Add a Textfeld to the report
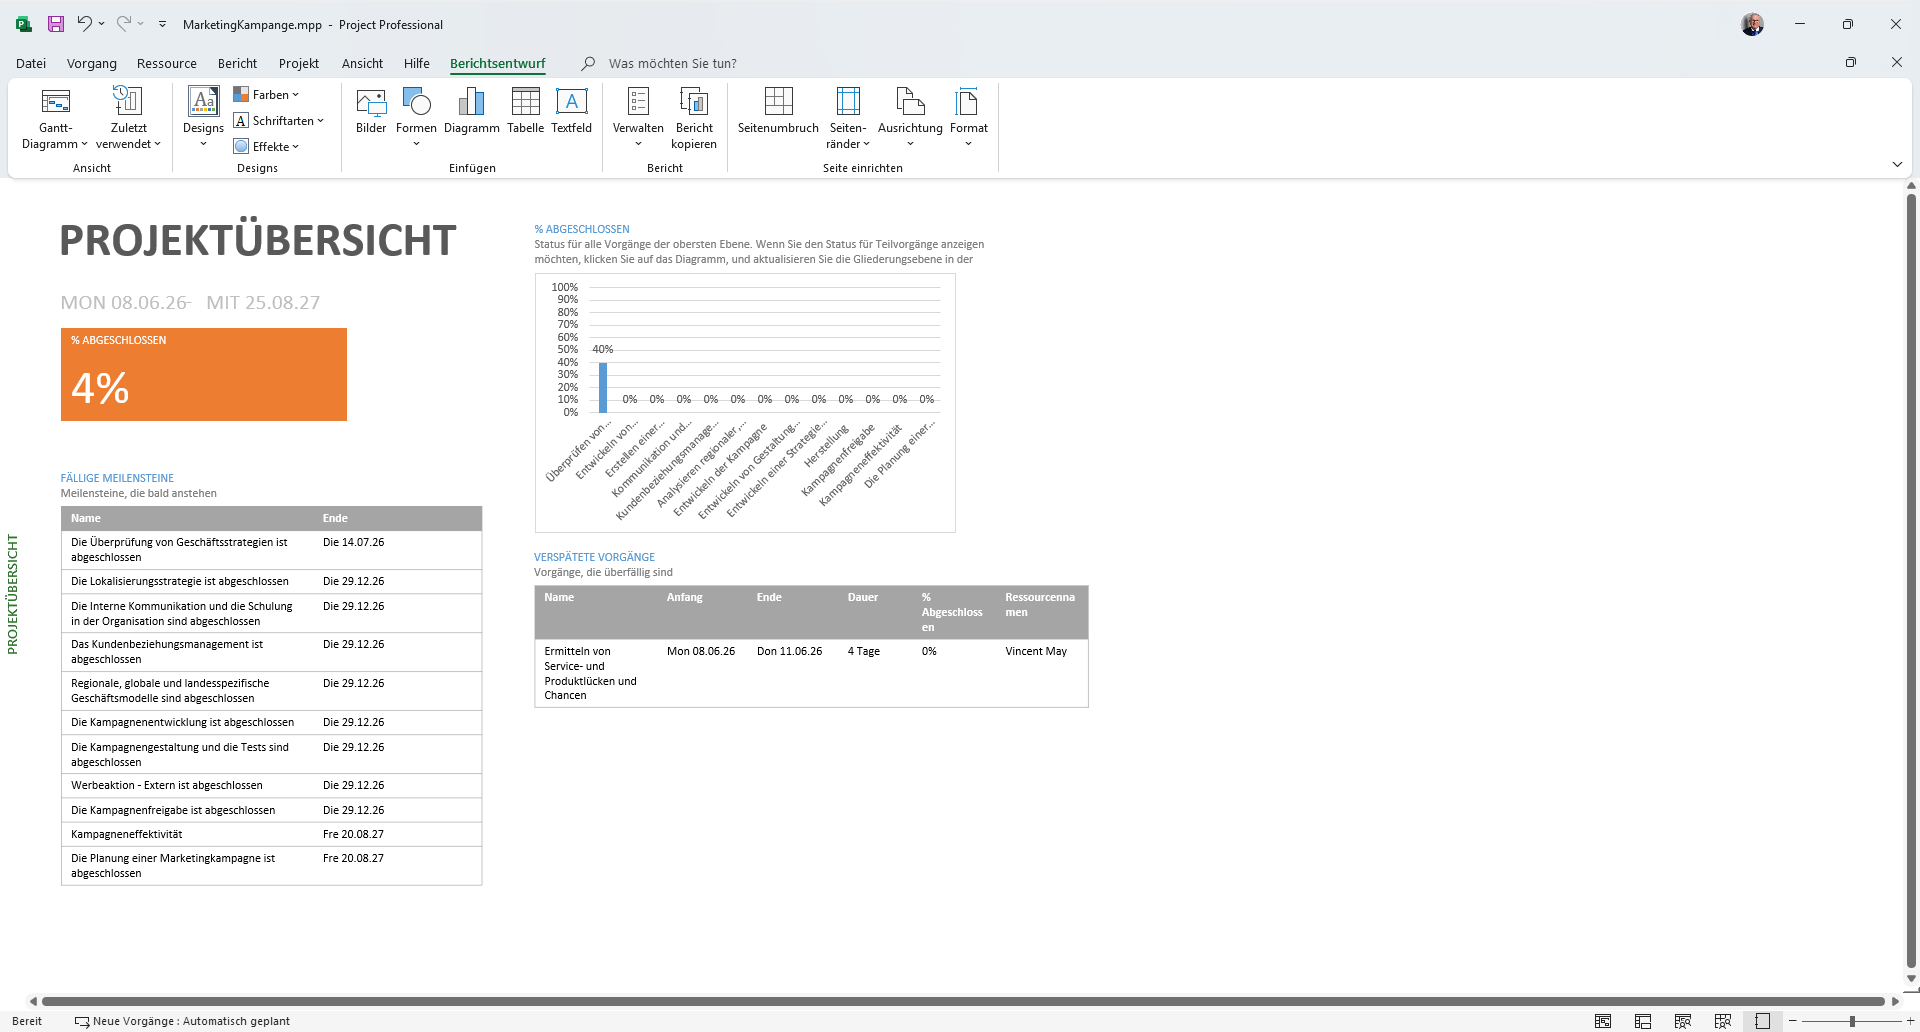Image resolution: width=1920 pixels, height=1032 pixels. coord(571,111)
